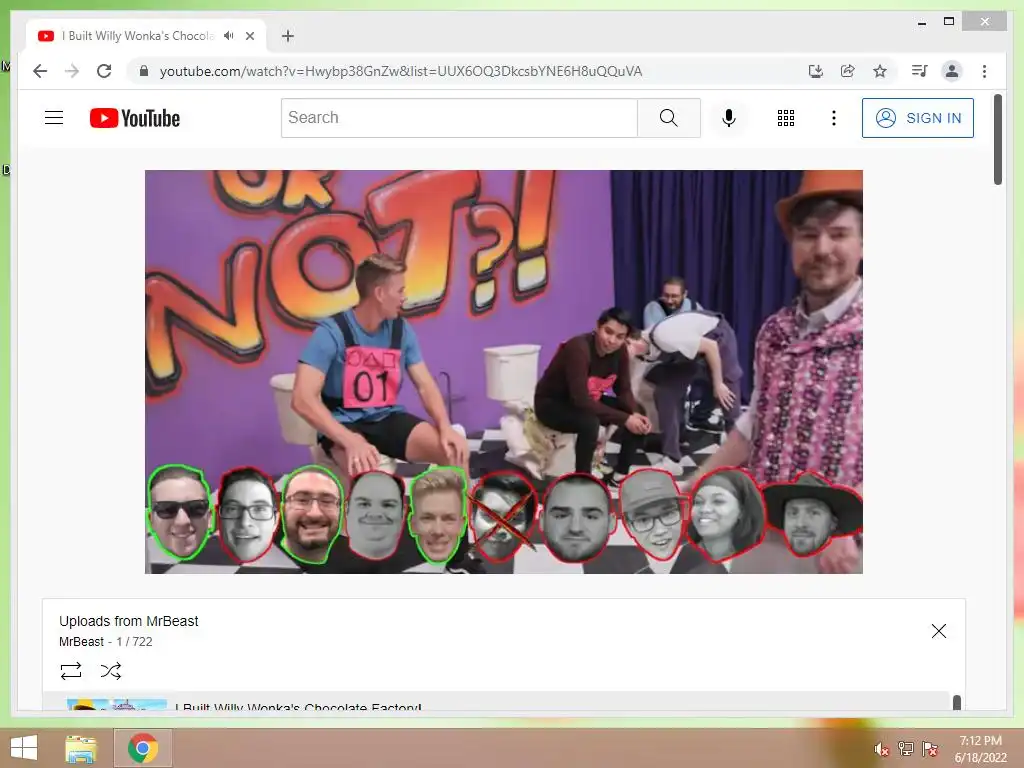Minimize the Chrome window
This screenshot has height=768, width=1024.
point(921,22)
